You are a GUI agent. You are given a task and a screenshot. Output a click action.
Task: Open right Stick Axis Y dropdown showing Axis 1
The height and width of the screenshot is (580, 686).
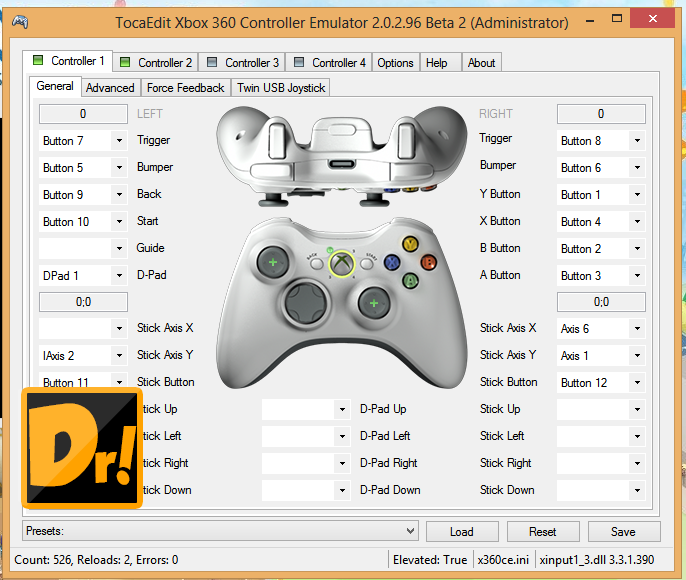(x=601, y=356)
